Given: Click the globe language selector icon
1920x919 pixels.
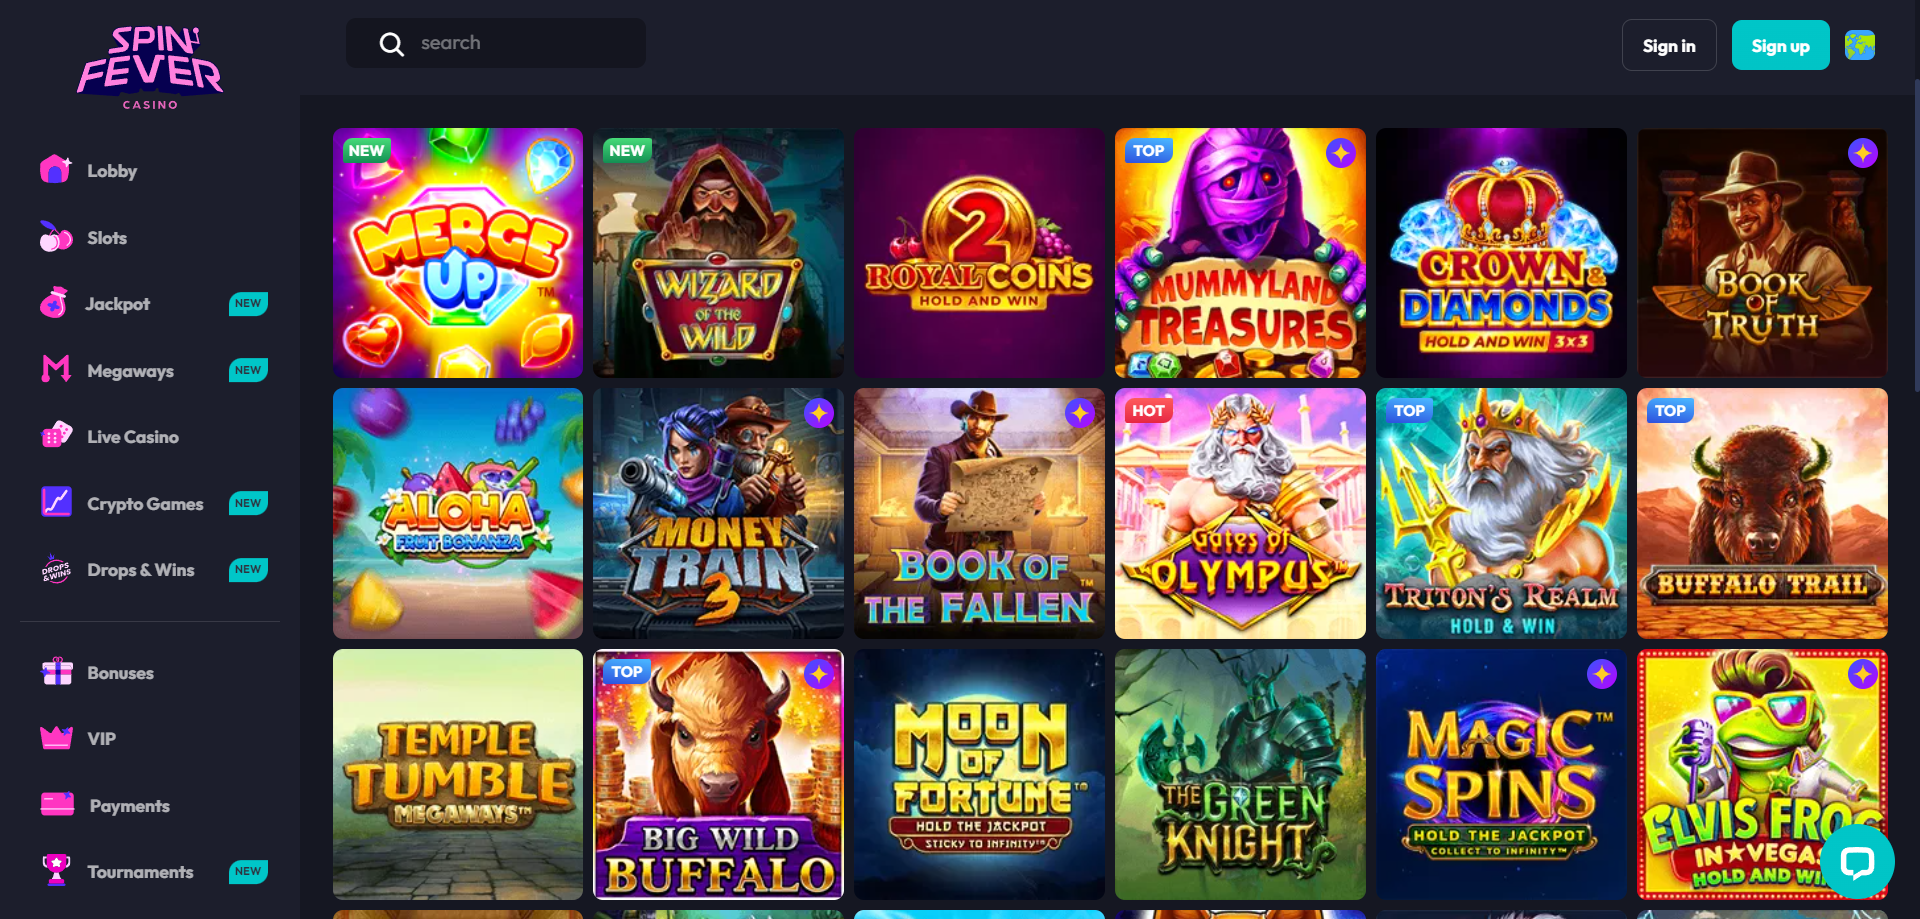Looking at the screenshot, I should pos(1860,45).
